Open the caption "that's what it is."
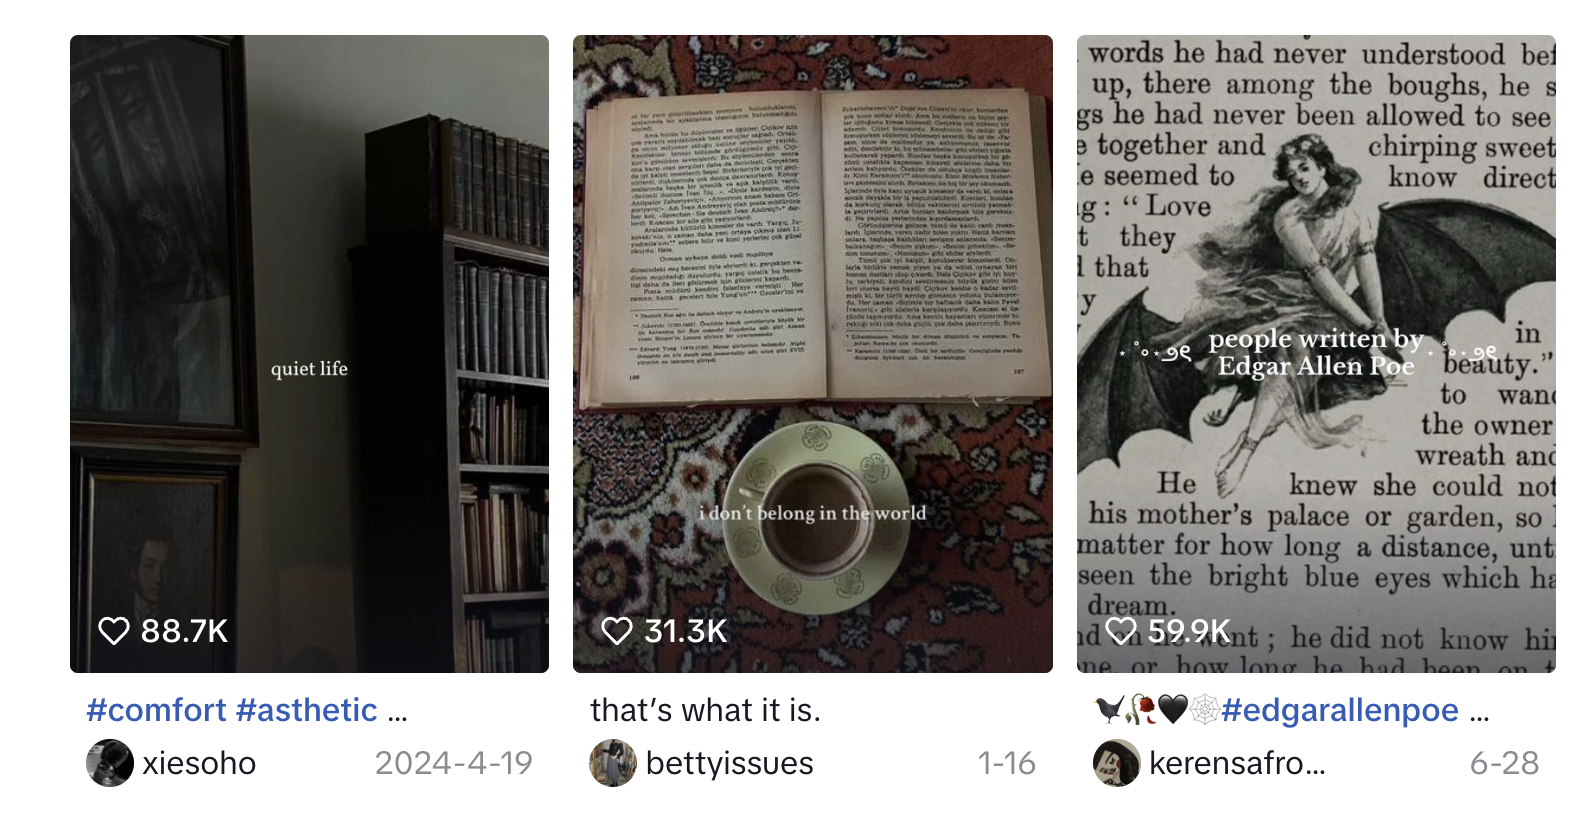1592x824 pixels. (x=705, y=710)
